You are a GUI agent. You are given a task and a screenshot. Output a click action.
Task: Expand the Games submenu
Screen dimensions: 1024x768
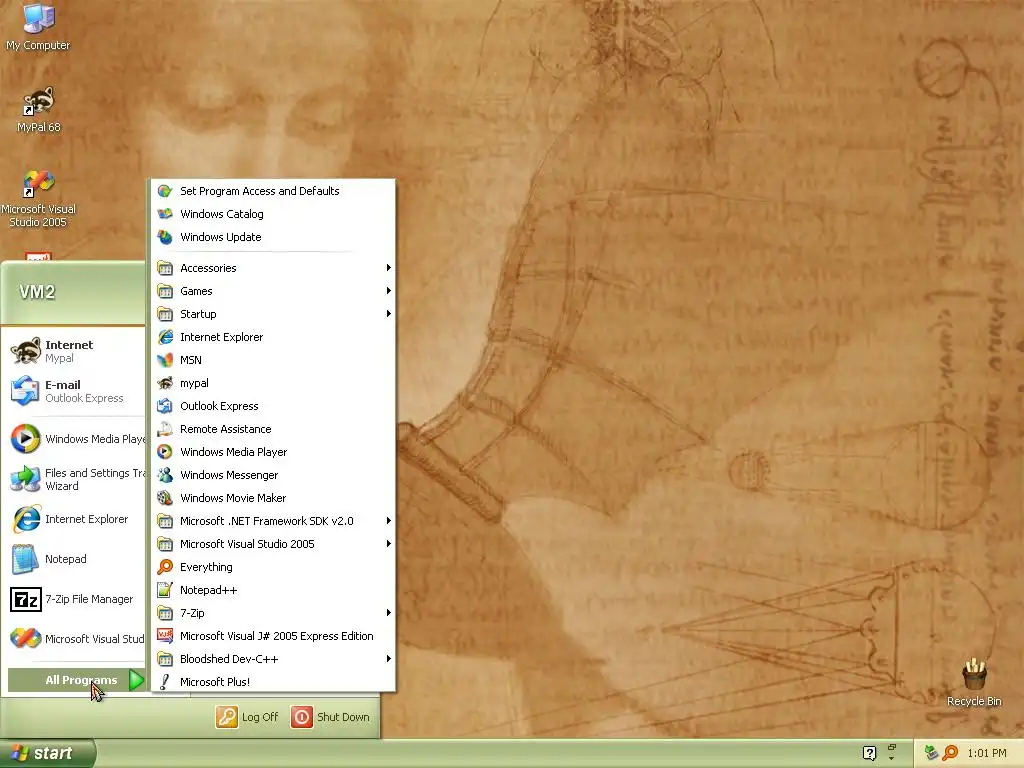273,291
